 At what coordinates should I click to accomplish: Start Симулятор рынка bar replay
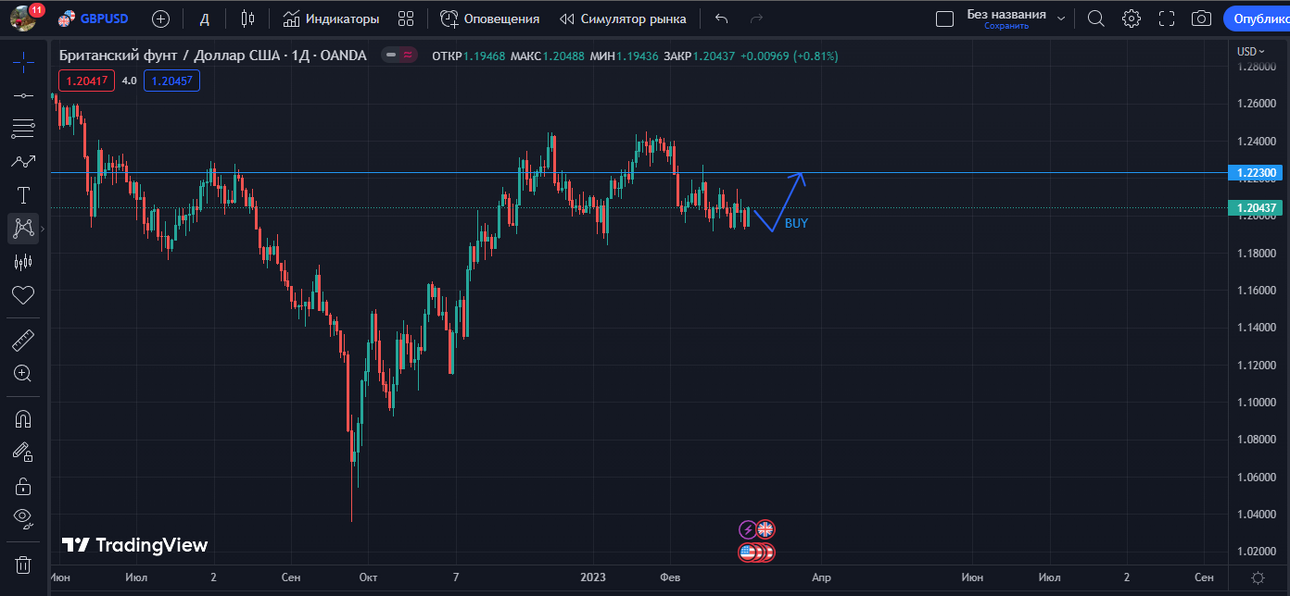point(623,19)
